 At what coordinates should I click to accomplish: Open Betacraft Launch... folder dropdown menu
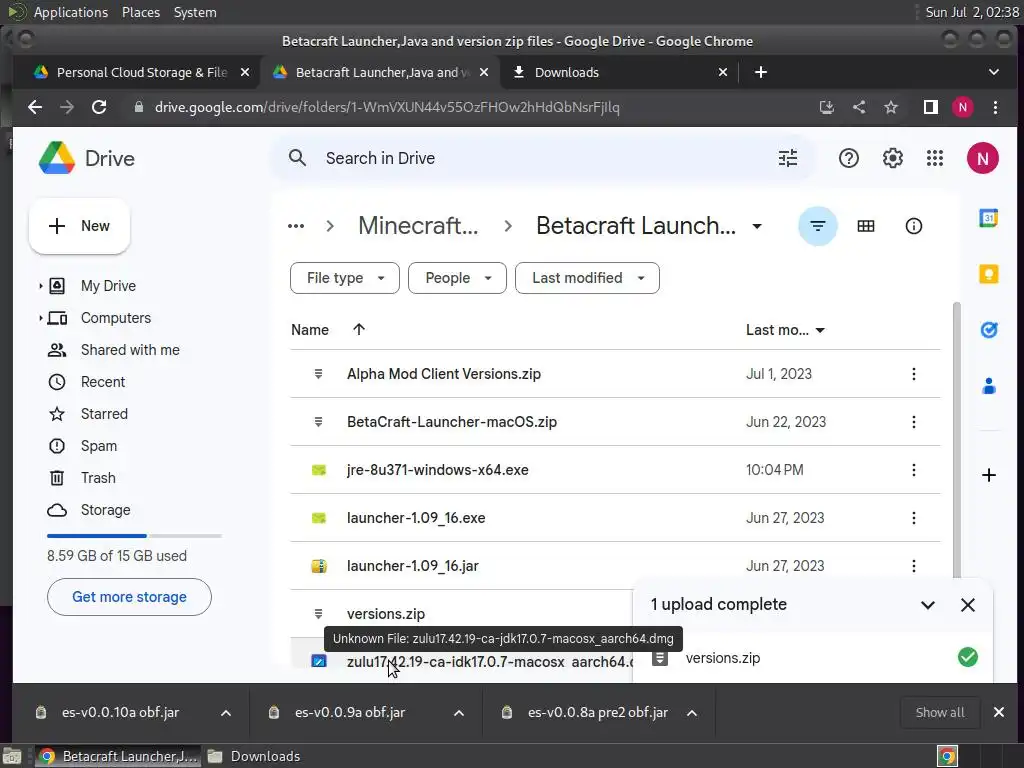757,226
